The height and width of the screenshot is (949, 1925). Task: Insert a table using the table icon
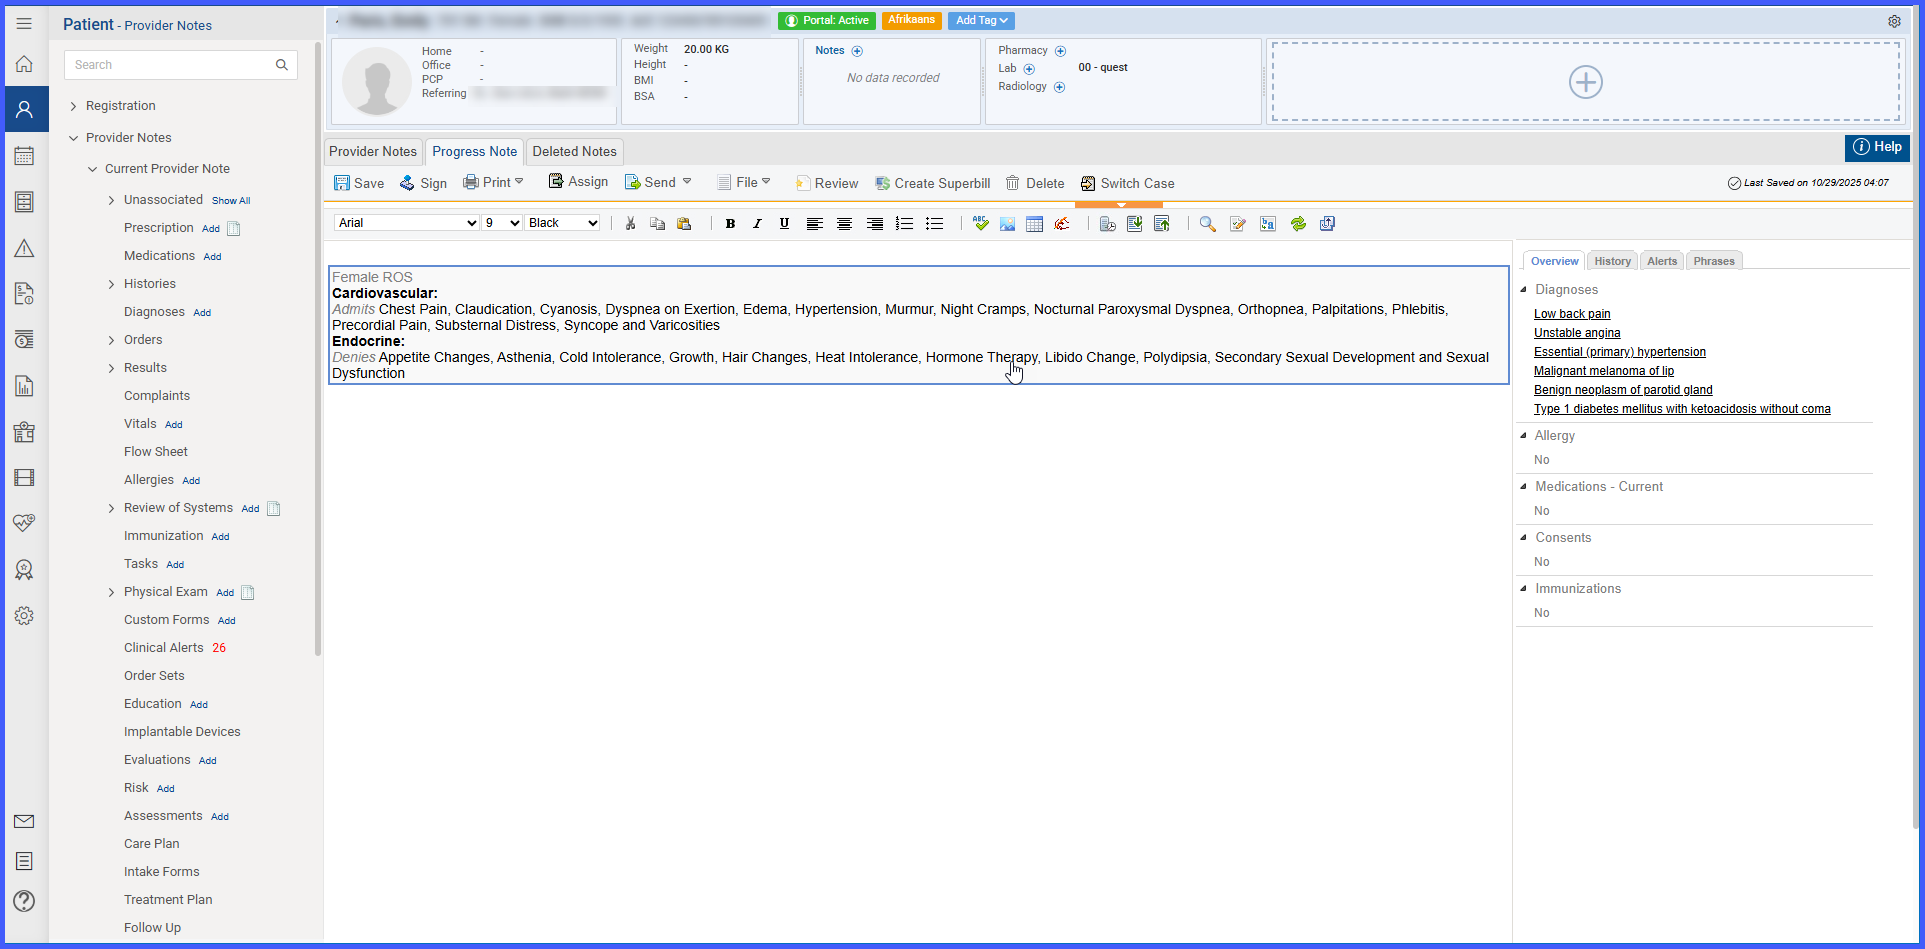click(x=1035, y=224)
